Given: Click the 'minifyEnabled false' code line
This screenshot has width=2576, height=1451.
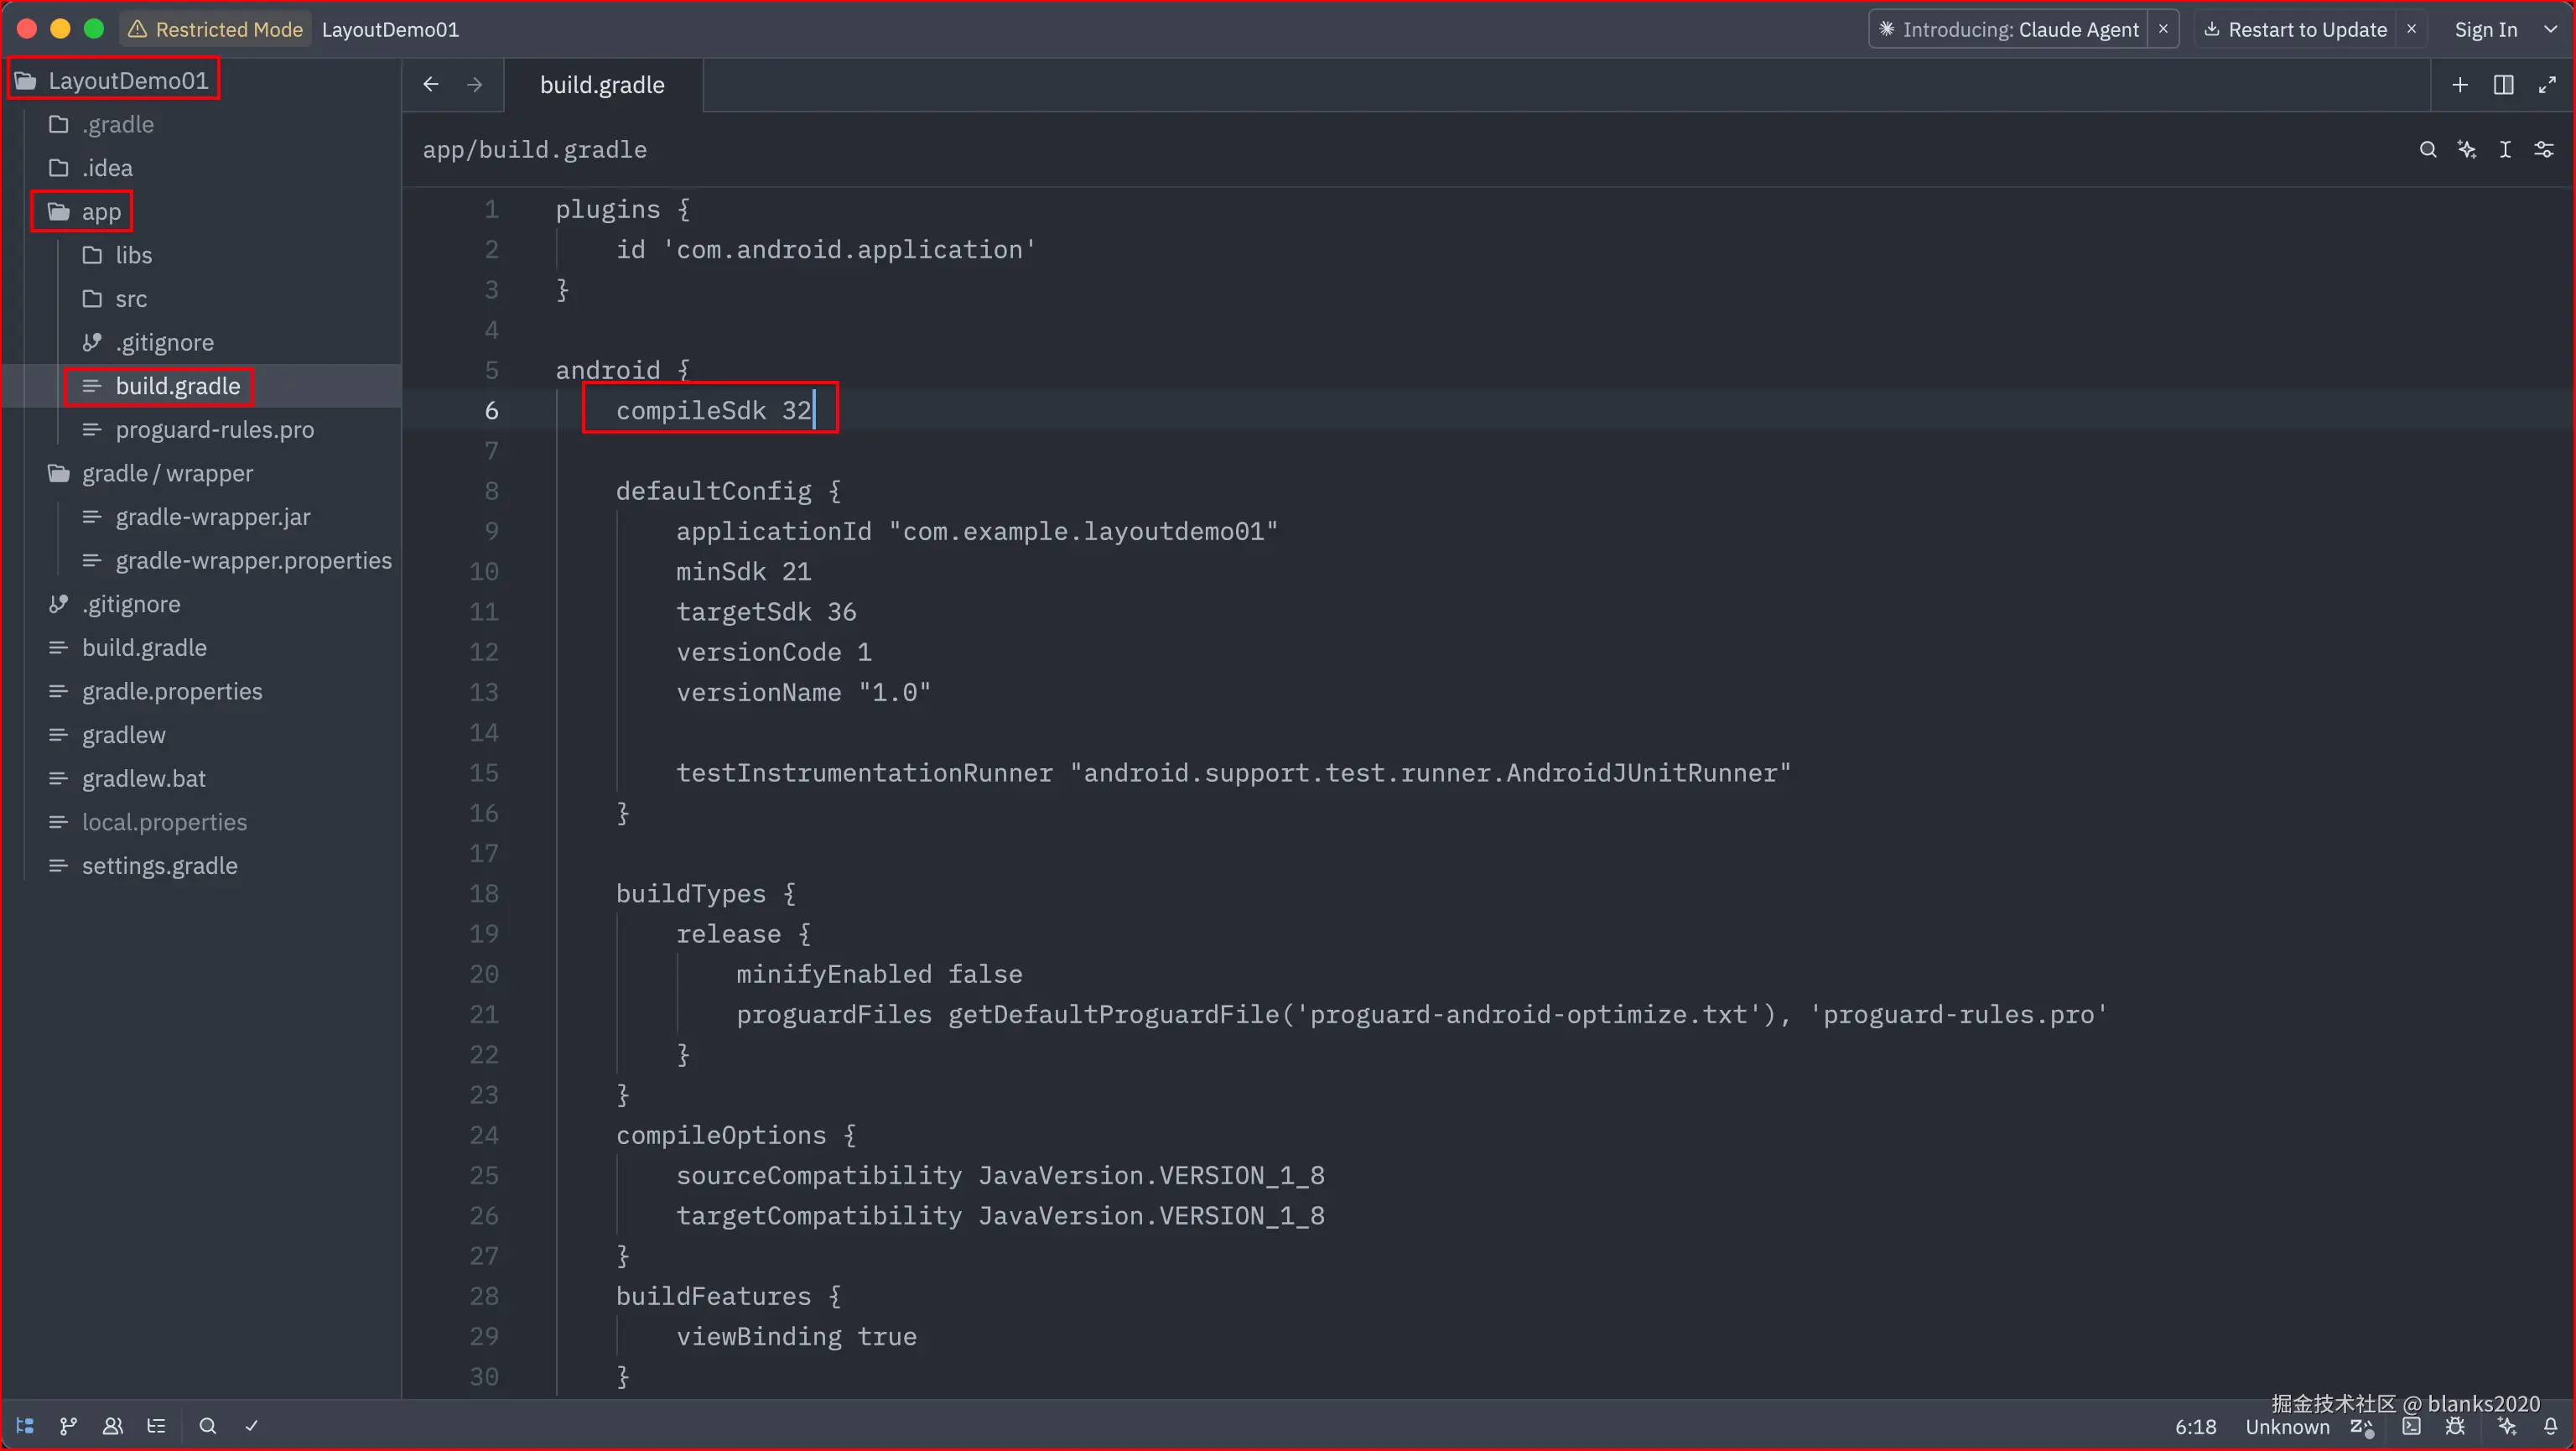Looking at the screenshot, I should tap(879, 974).
